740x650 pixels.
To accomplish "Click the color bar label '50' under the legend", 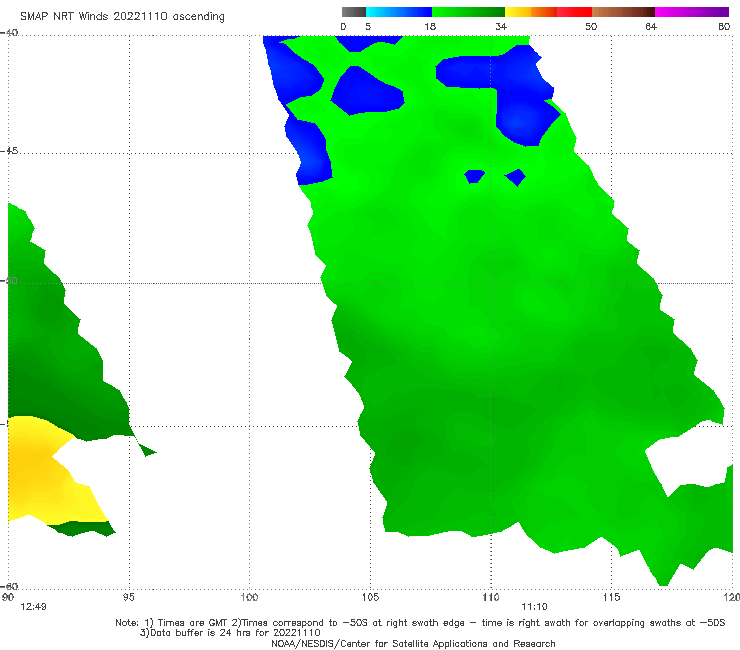I will coord(591,27).
